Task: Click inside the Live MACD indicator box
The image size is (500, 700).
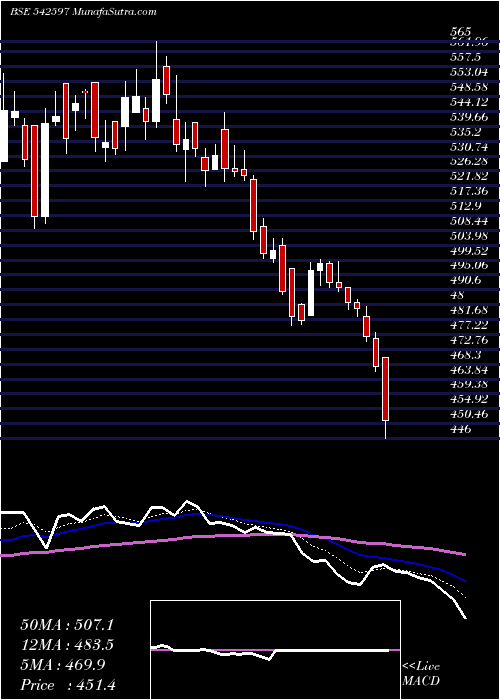Action: (x=275, y=650)
